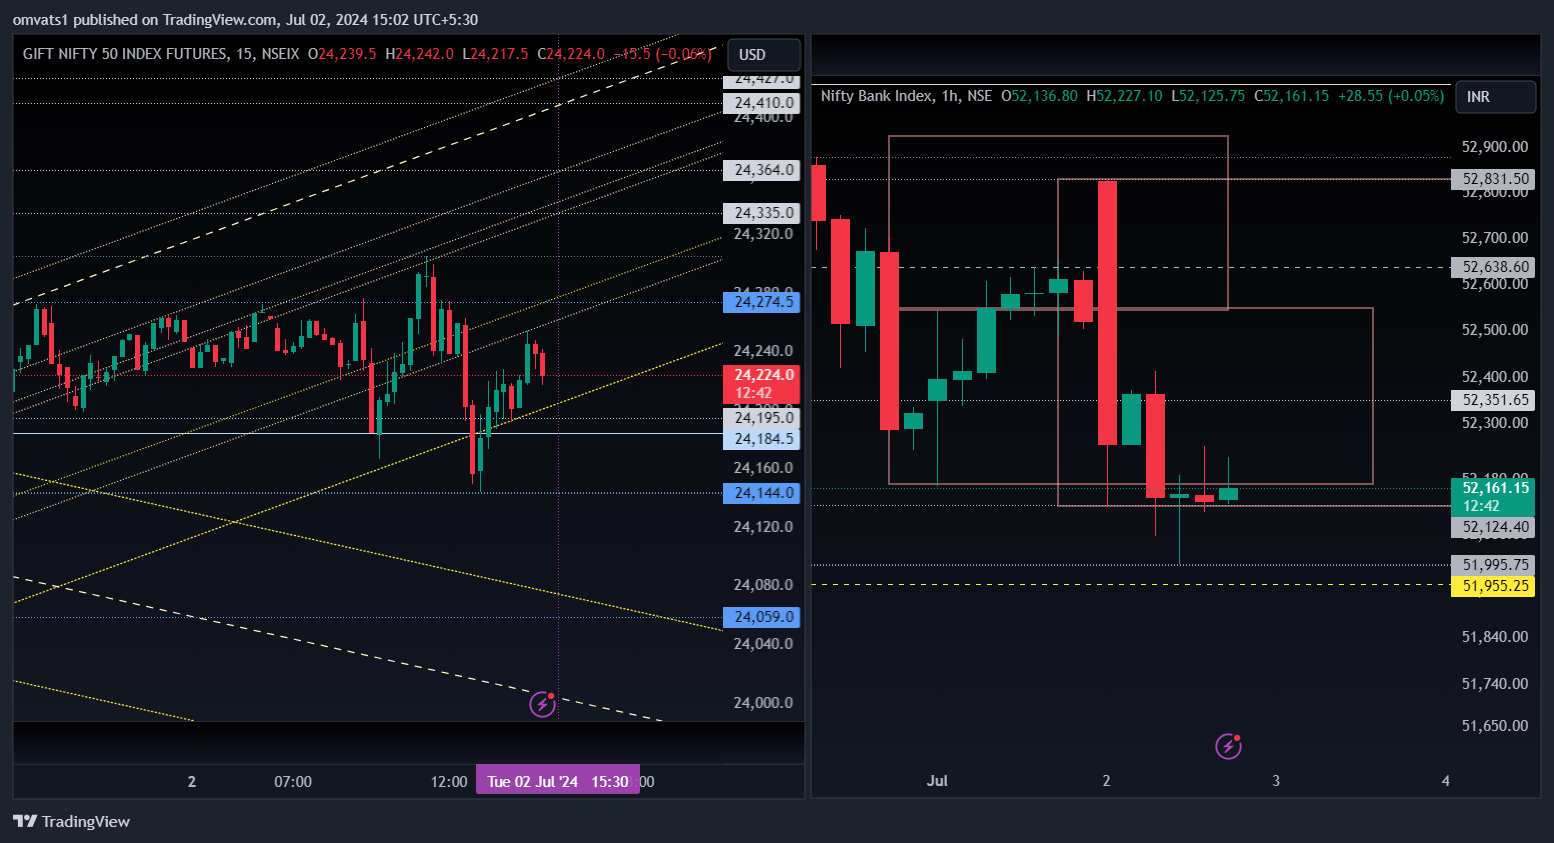Click the 52,700.00 axis tick value
This screenshot has width=1554, height=843.
(1495, 238)
